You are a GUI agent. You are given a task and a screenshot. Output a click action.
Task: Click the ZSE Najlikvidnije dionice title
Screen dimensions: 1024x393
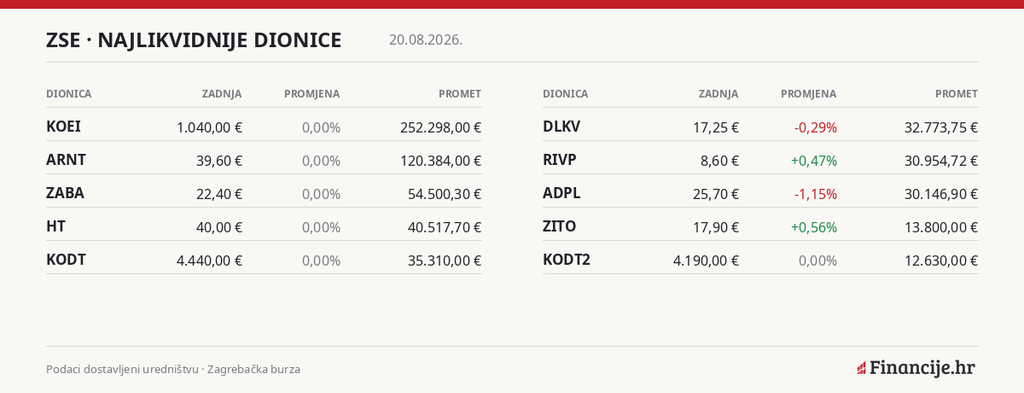click(x=194, y=40)
